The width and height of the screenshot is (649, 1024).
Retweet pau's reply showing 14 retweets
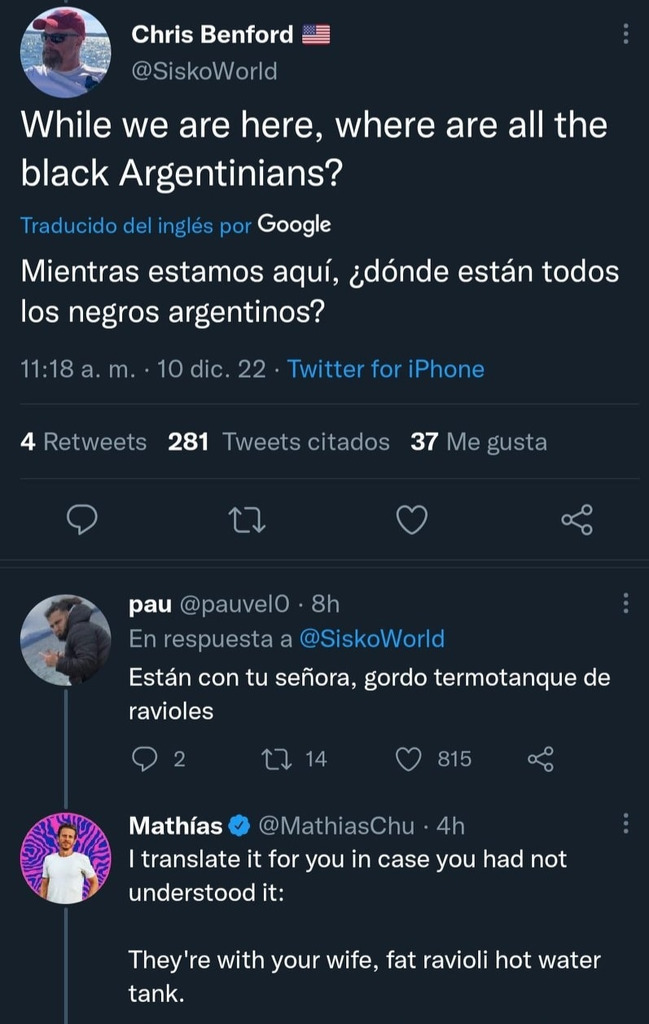pos(276,759)
